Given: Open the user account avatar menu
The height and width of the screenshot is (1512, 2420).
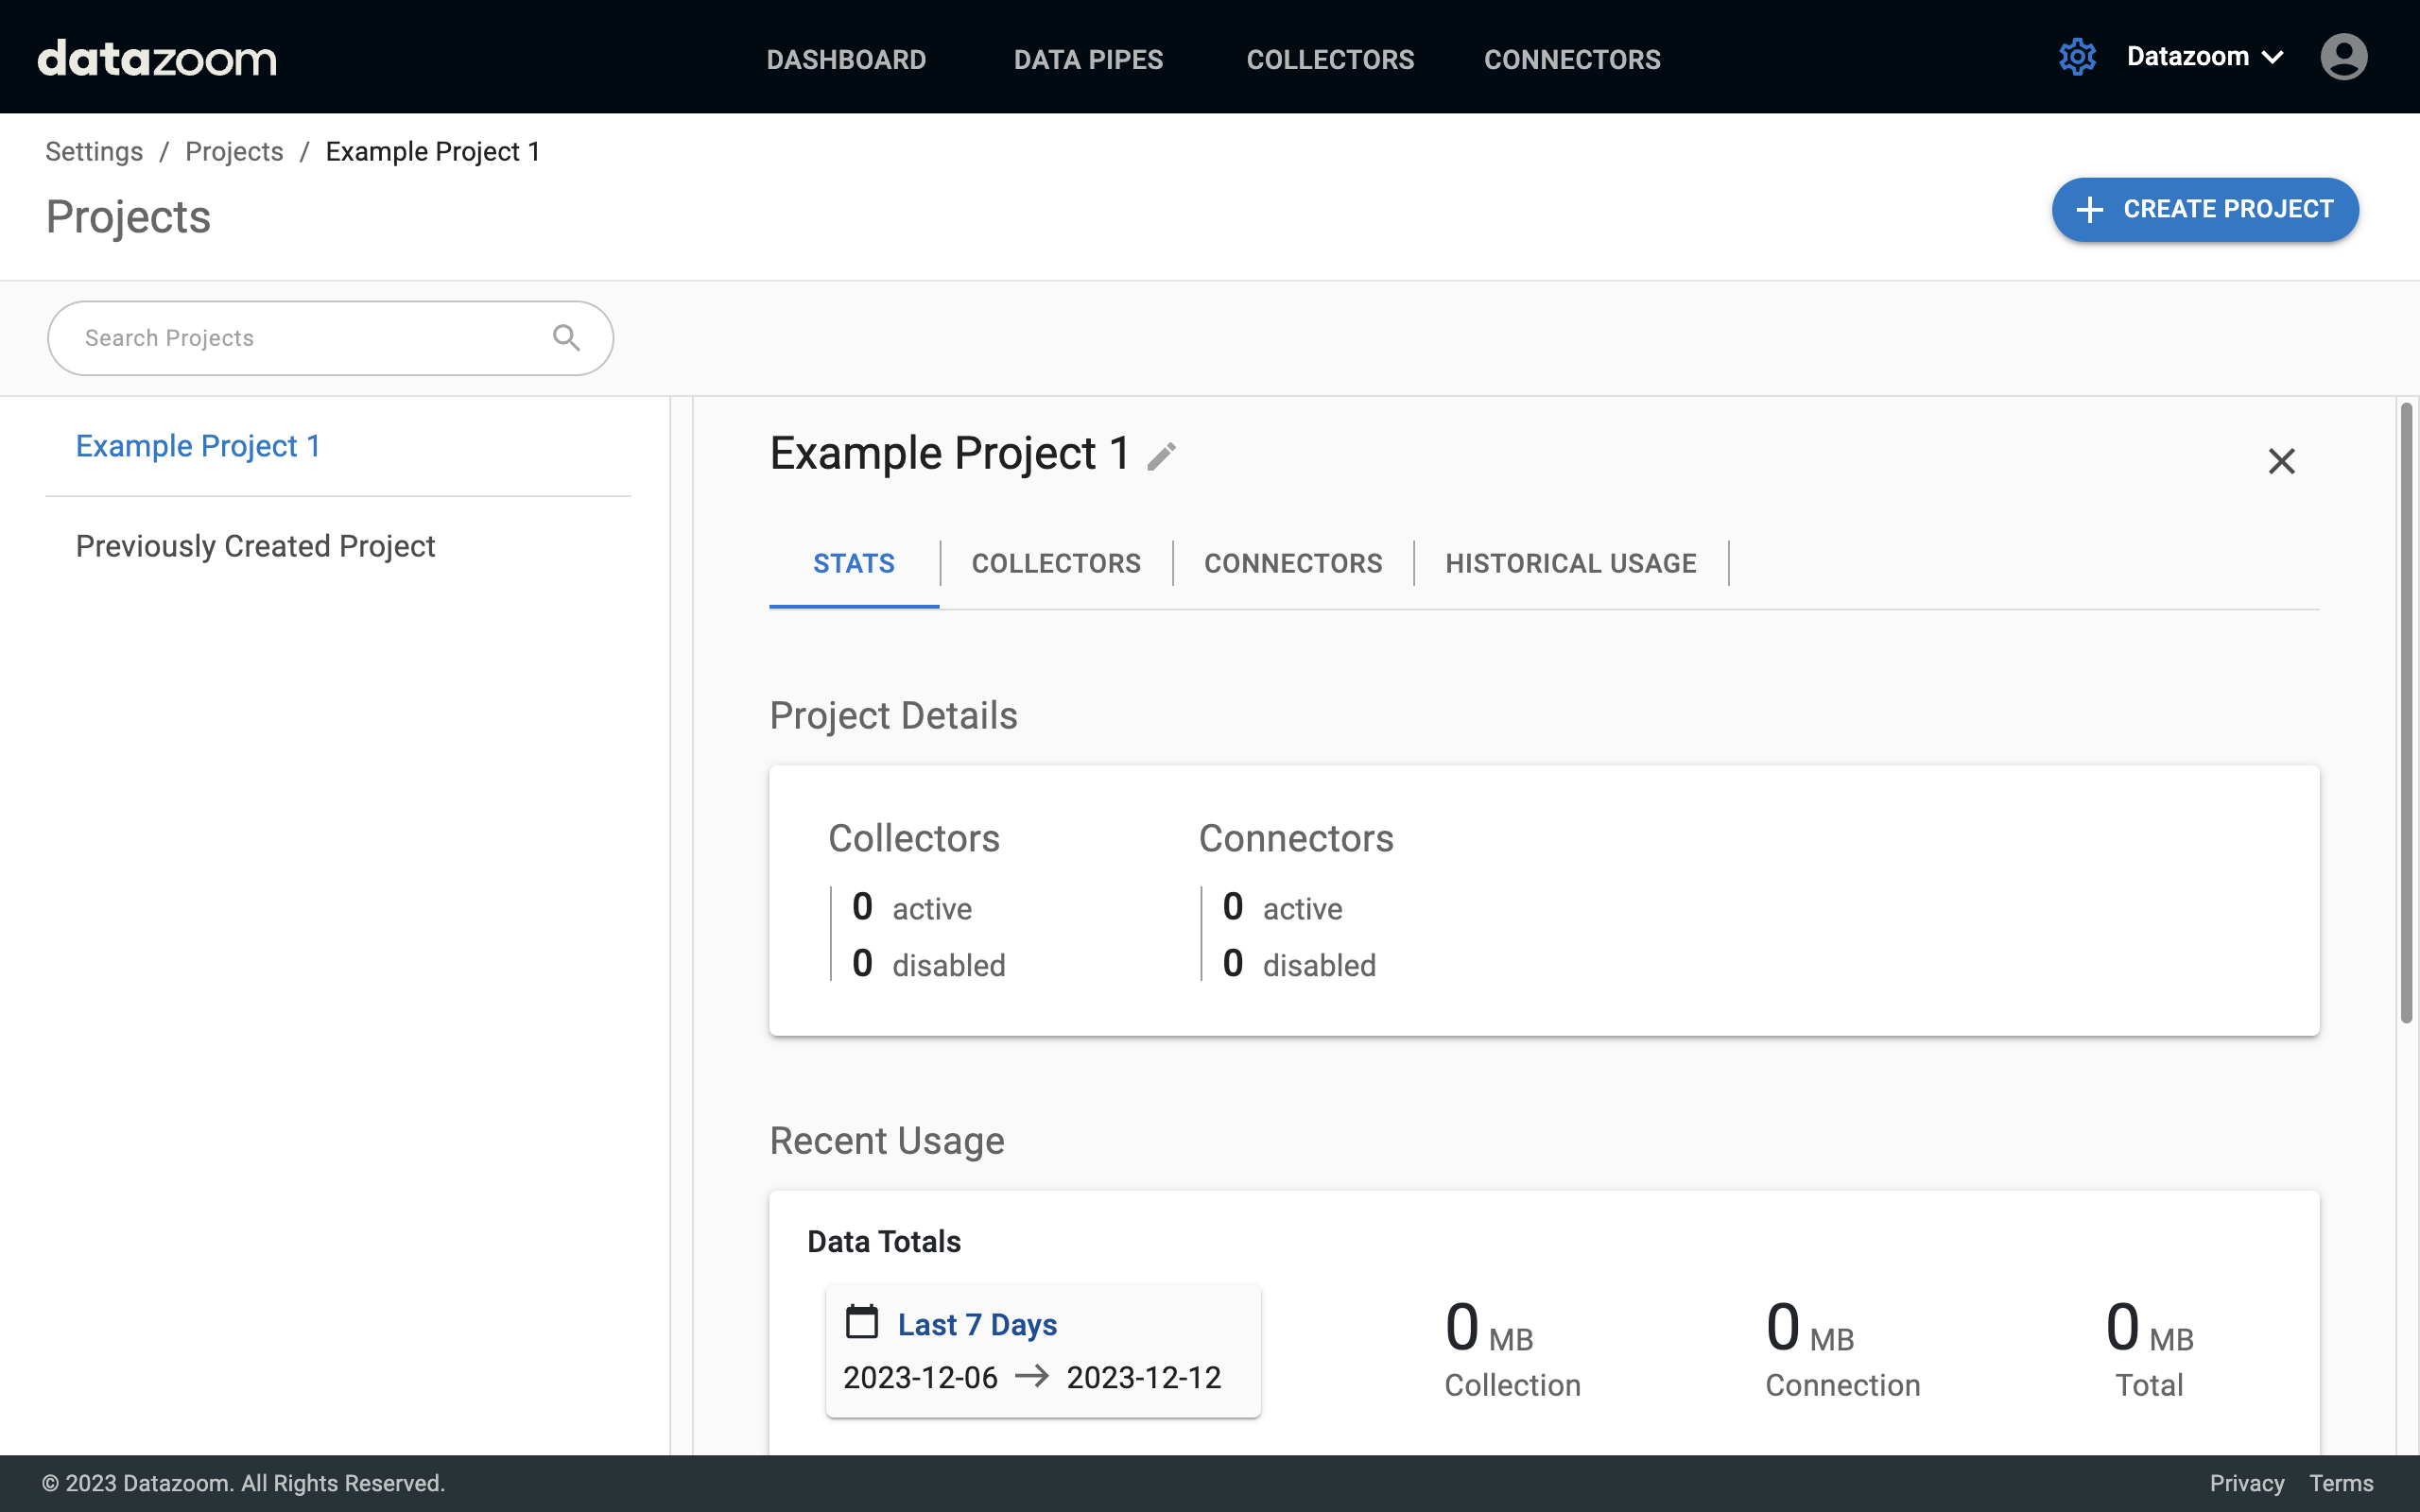Looking at the screenshot, I should pos(2343,57).
